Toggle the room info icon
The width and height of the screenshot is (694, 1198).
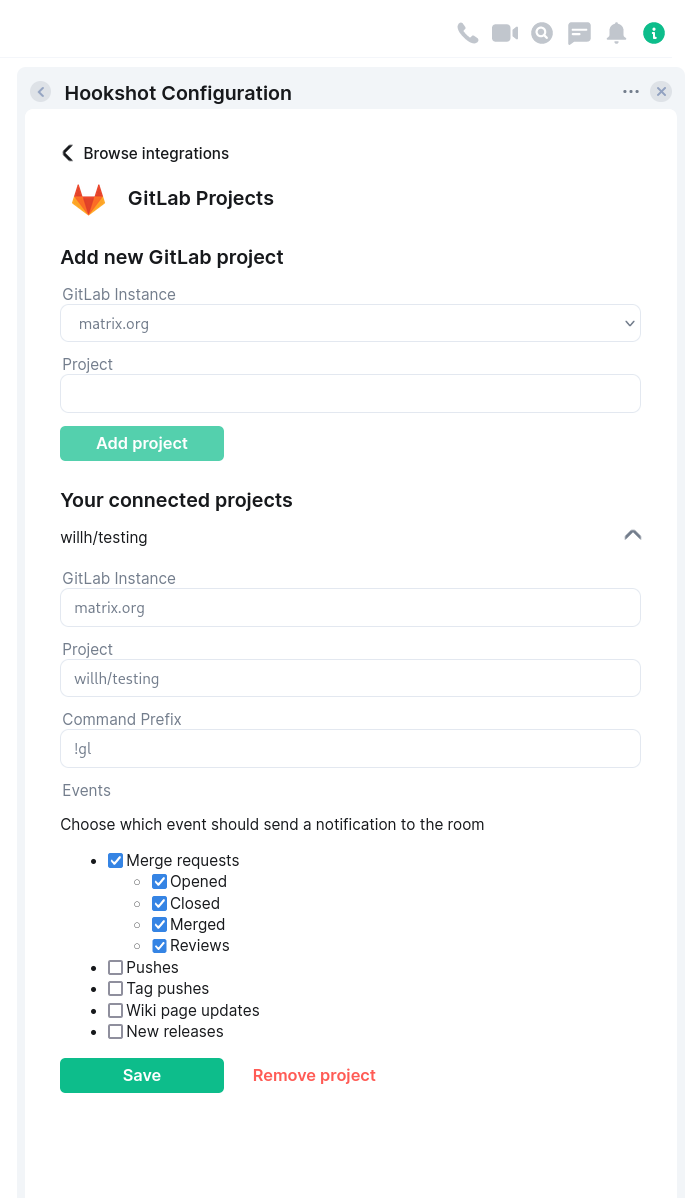pyautogui.click(x=654, y=33)
